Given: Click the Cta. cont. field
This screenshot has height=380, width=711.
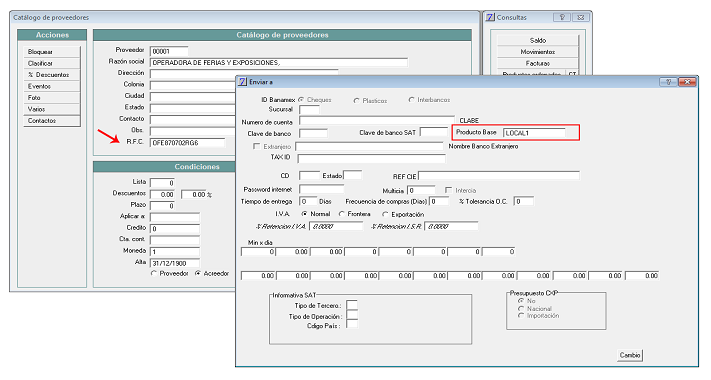Looking at the screenshot, I should (x=175, y=240).
